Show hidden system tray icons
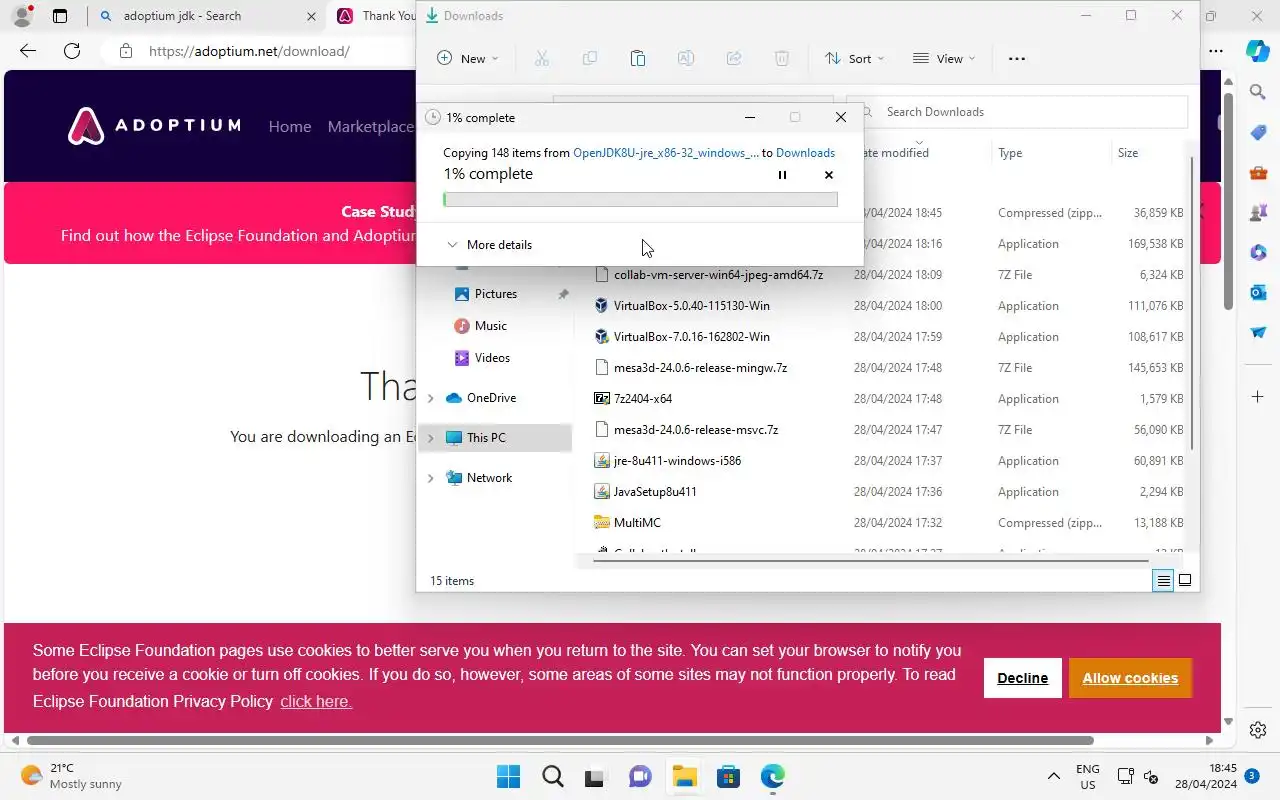1280x800 pixels. (x=1053, y=776)
